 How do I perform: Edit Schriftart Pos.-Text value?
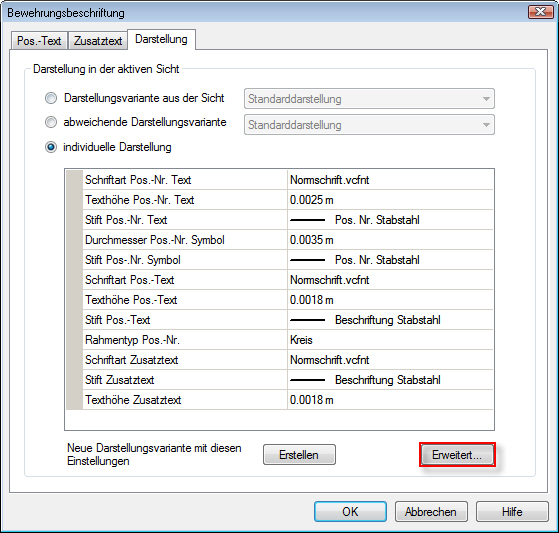(x=390, y=280)
